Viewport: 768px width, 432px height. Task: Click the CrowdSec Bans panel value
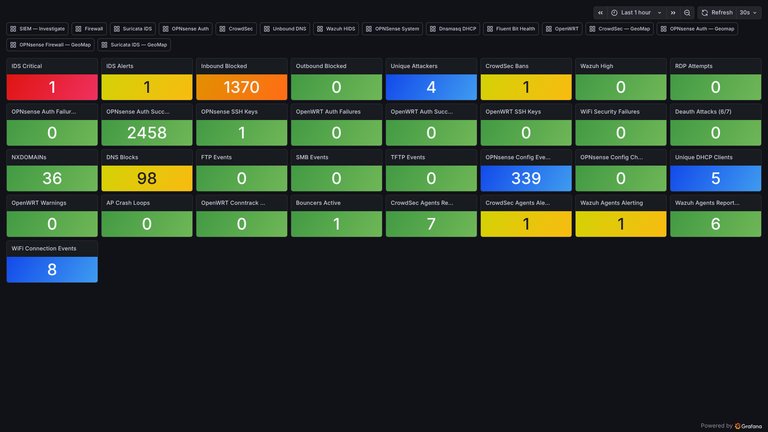[x=526, y=87]
